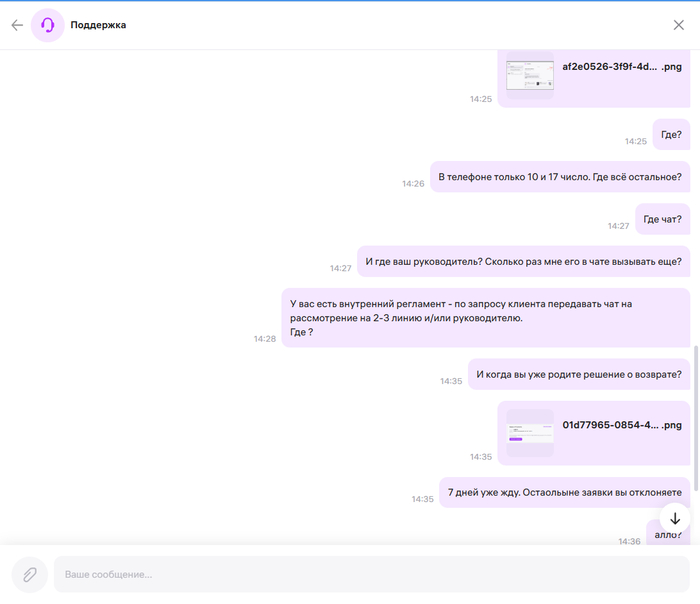Close the support chat window

click(679, 25)
